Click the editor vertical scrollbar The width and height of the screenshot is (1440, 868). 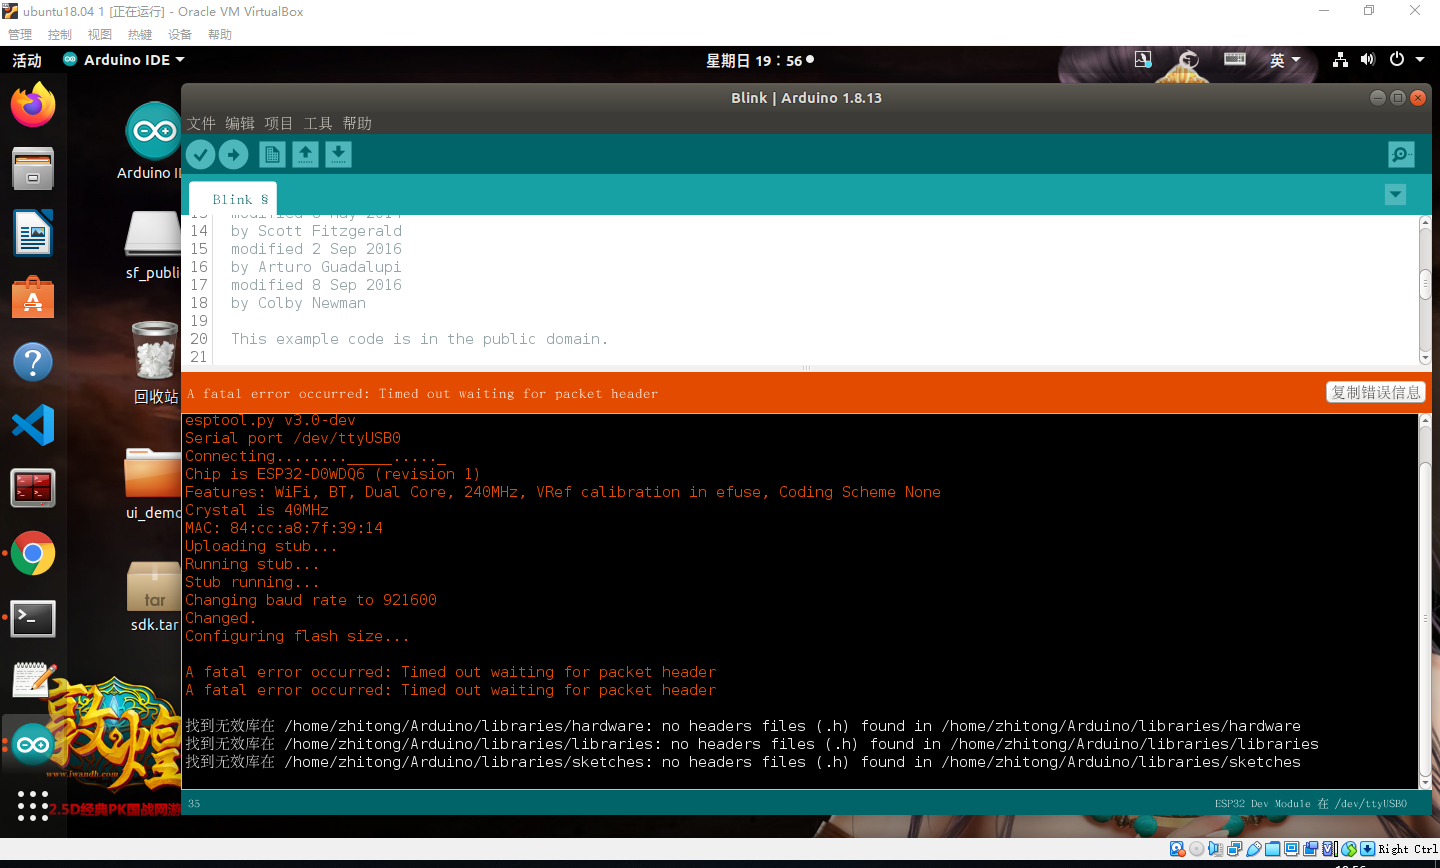1425,290
